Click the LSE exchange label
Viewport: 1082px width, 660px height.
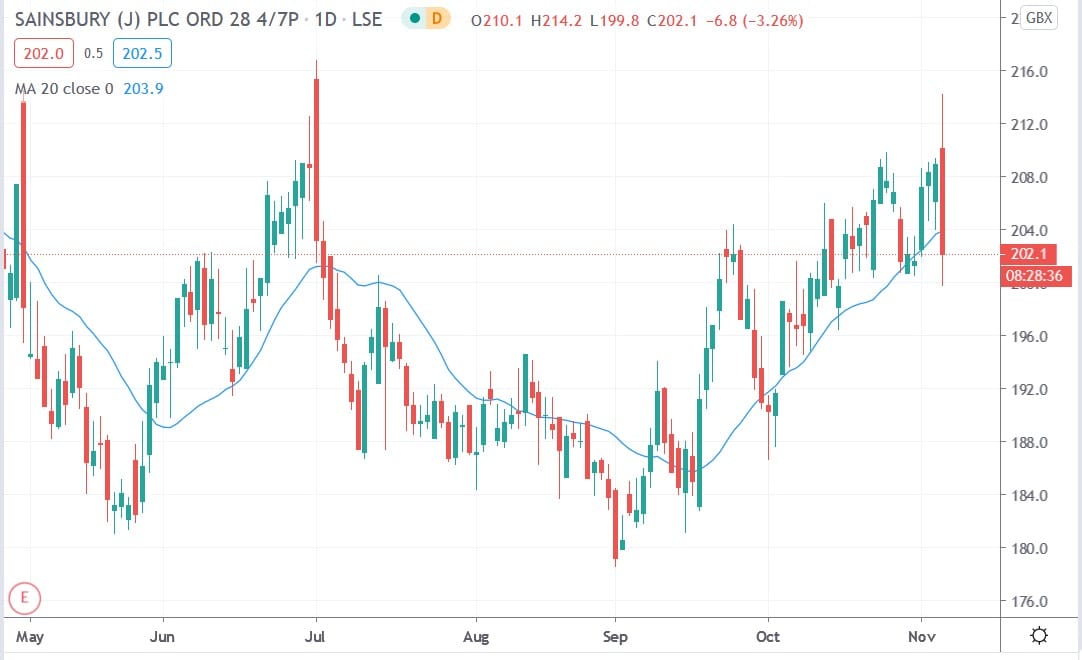click(369, 18)
